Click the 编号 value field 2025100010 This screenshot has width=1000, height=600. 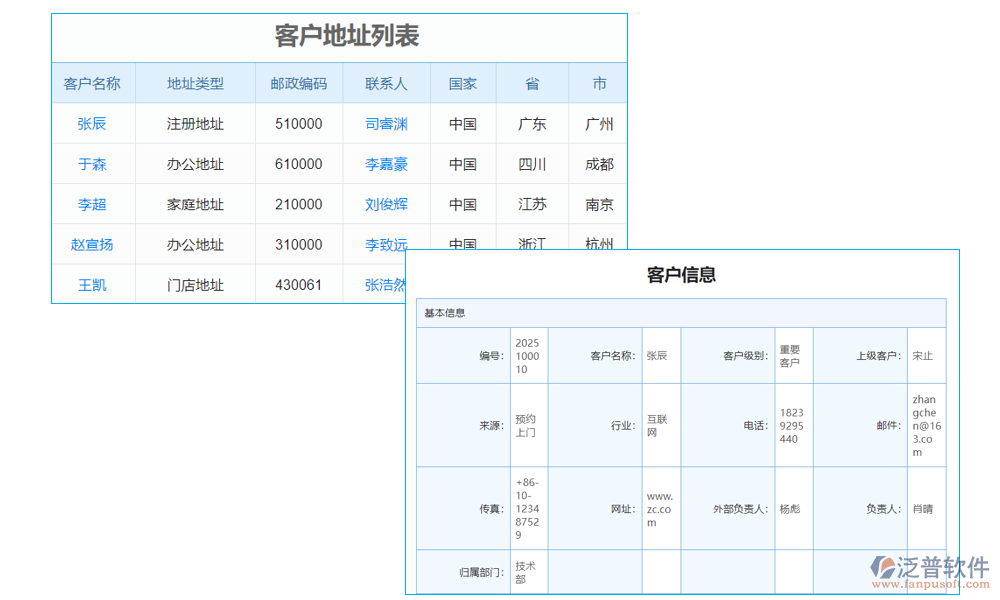coord(528,356)
